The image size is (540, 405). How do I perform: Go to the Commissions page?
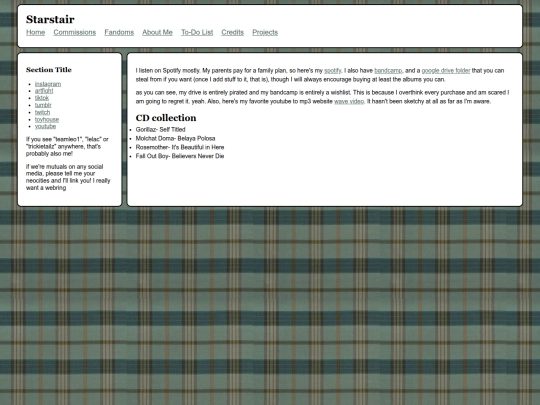[x=75, y=32]
